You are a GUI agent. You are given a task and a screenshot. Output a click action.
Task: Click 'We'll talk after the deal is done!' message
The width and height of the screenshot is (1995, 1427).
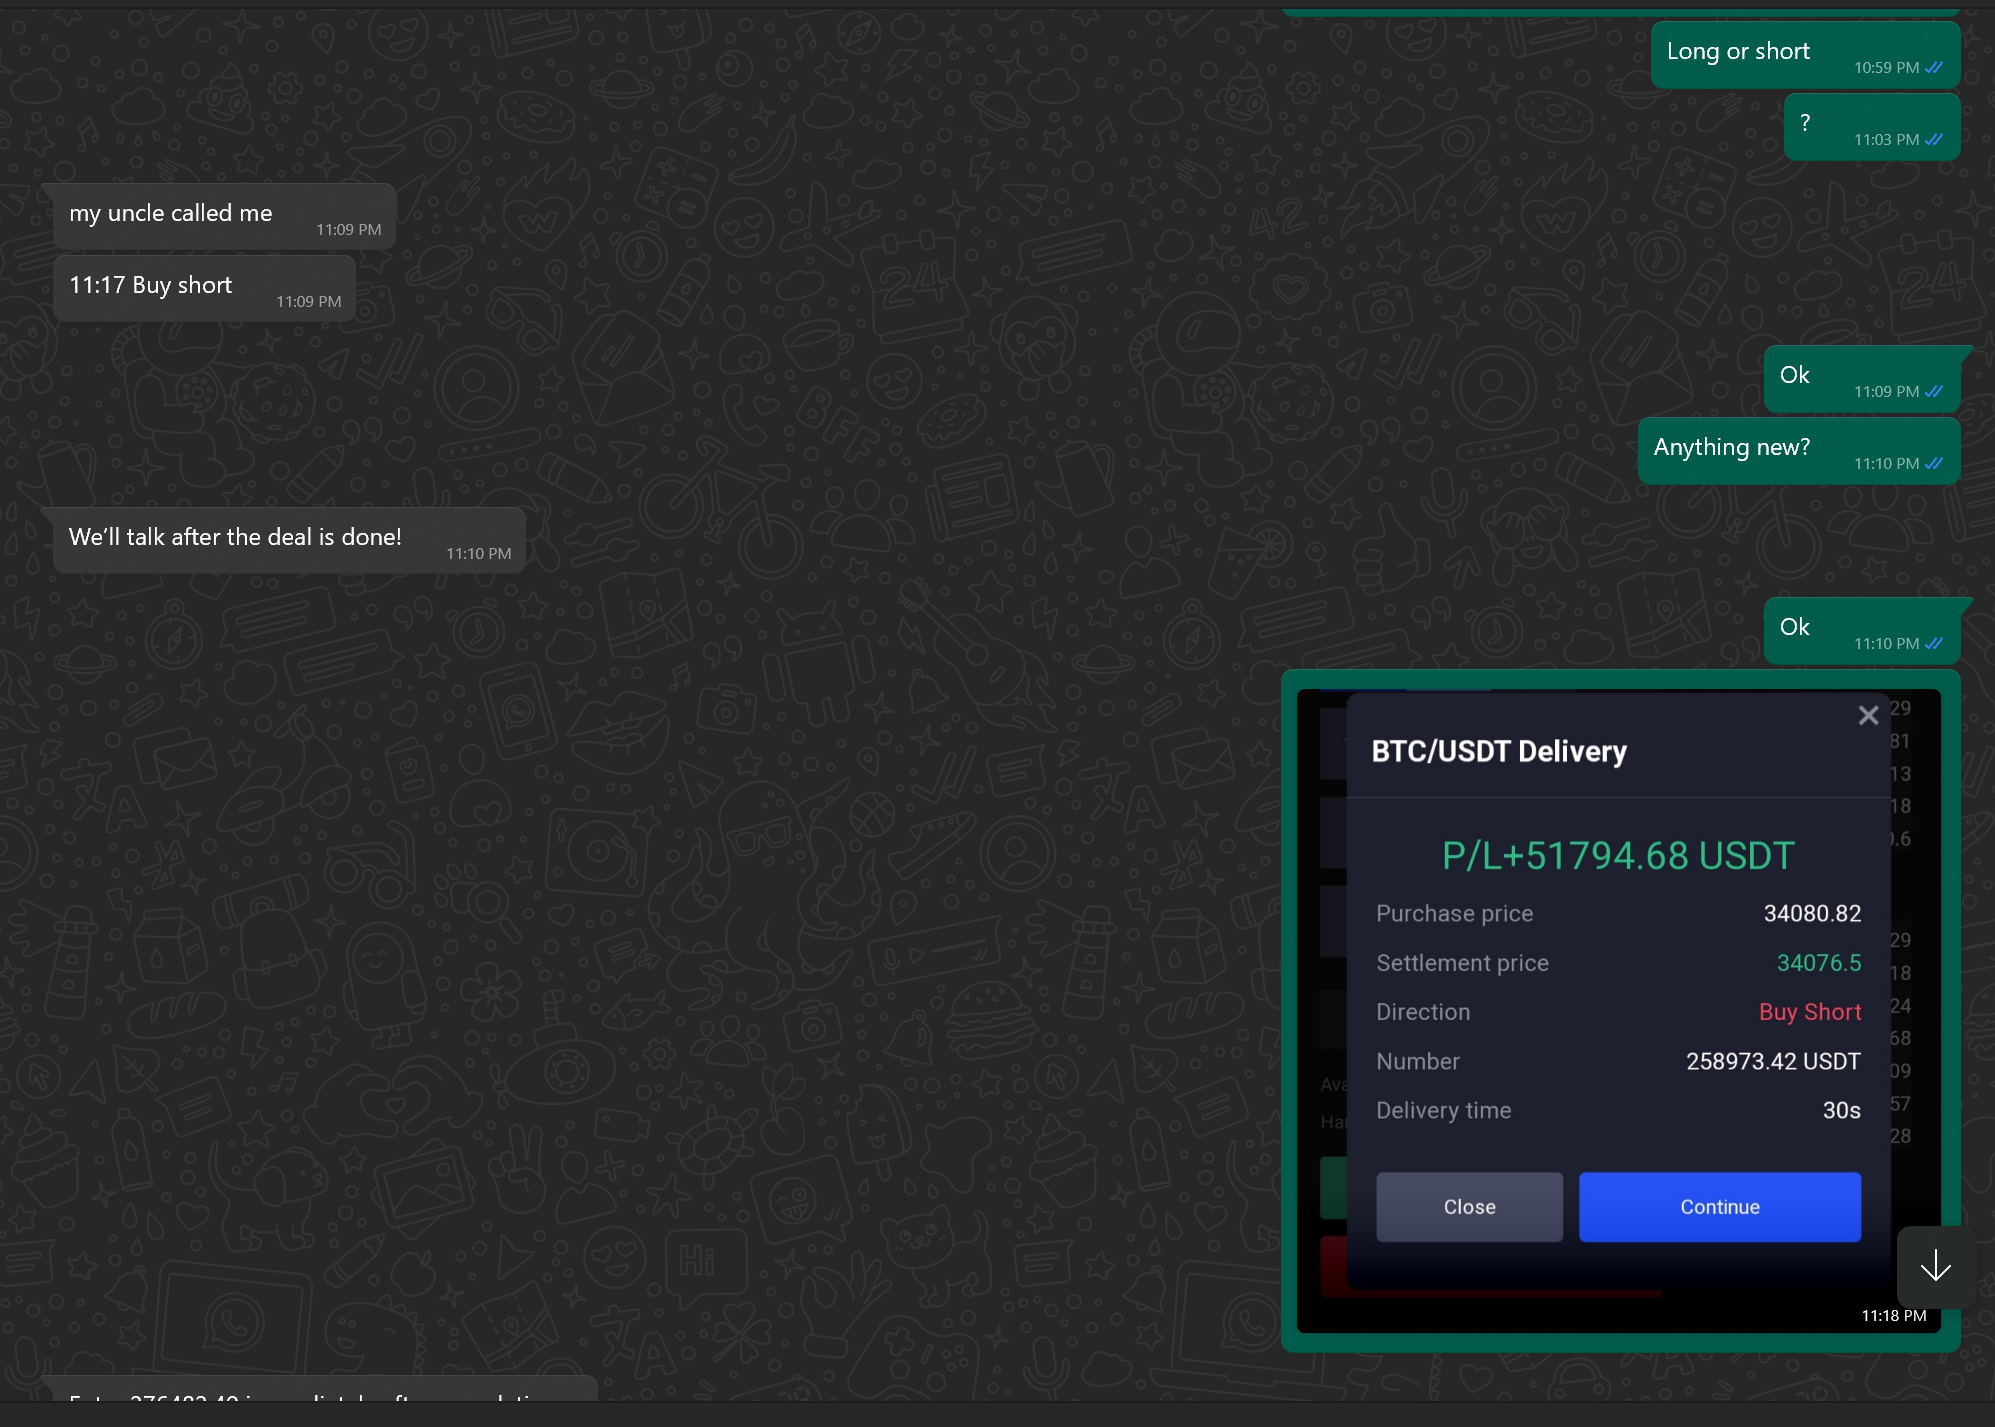click(x=236, y=538)
